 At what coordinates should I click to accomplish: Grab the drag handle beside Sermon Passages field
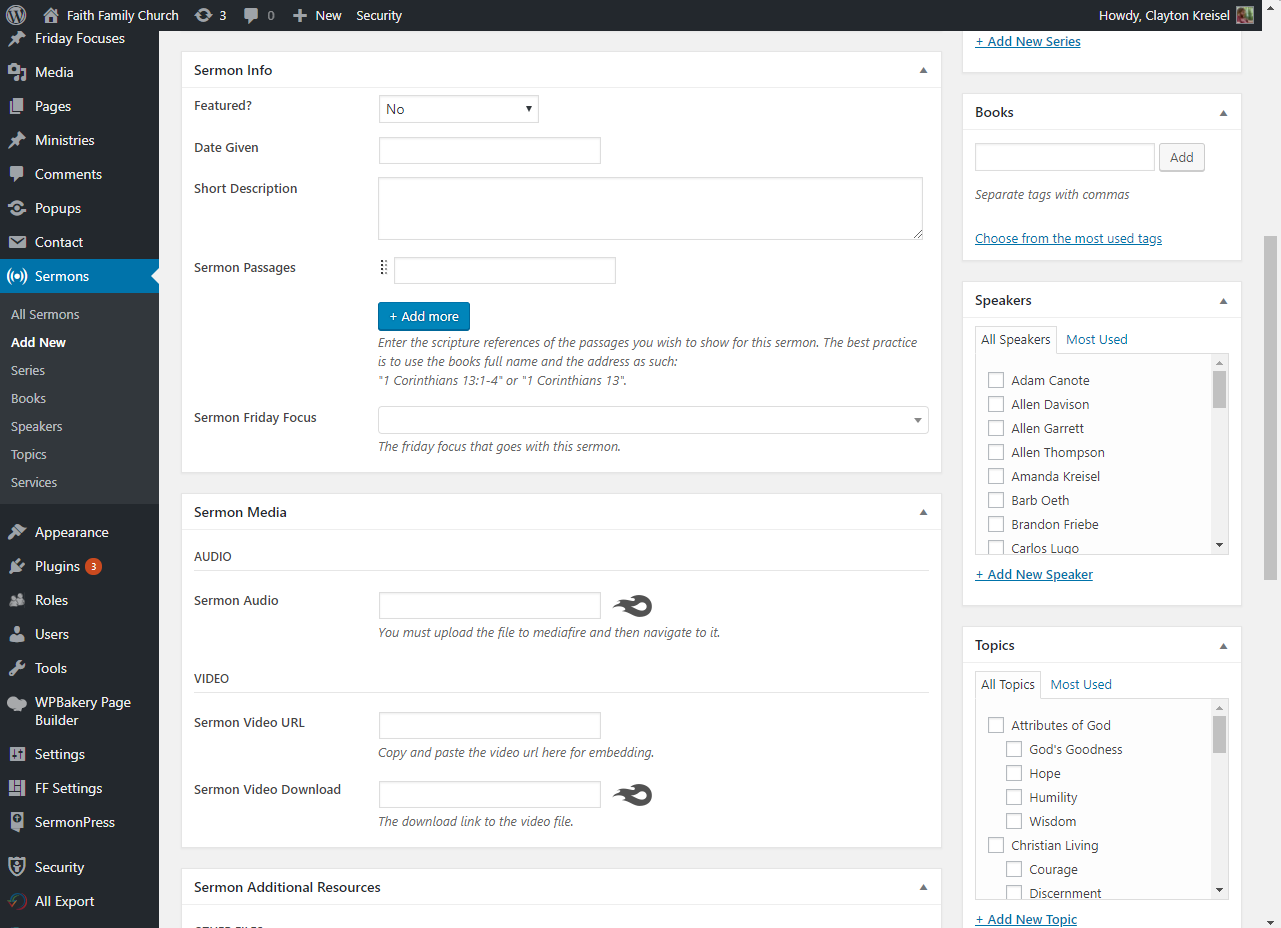tap(384, 268)
